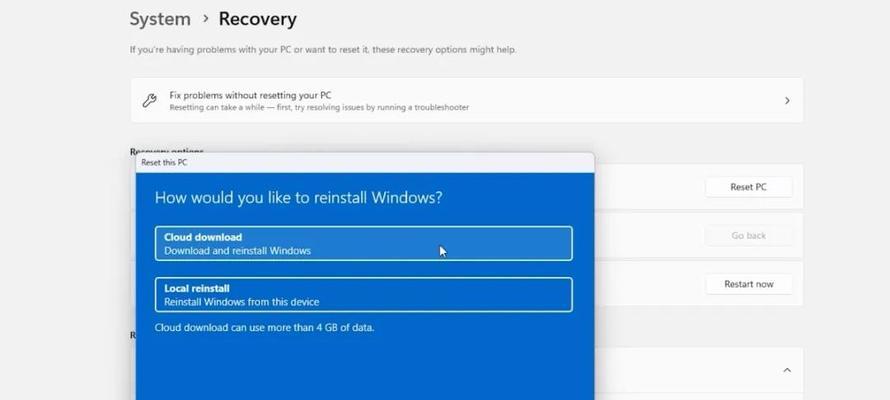The image size is (890, 400).
Task: Click the wrench troubleshooter icon
Action: (x=149, y=100)
